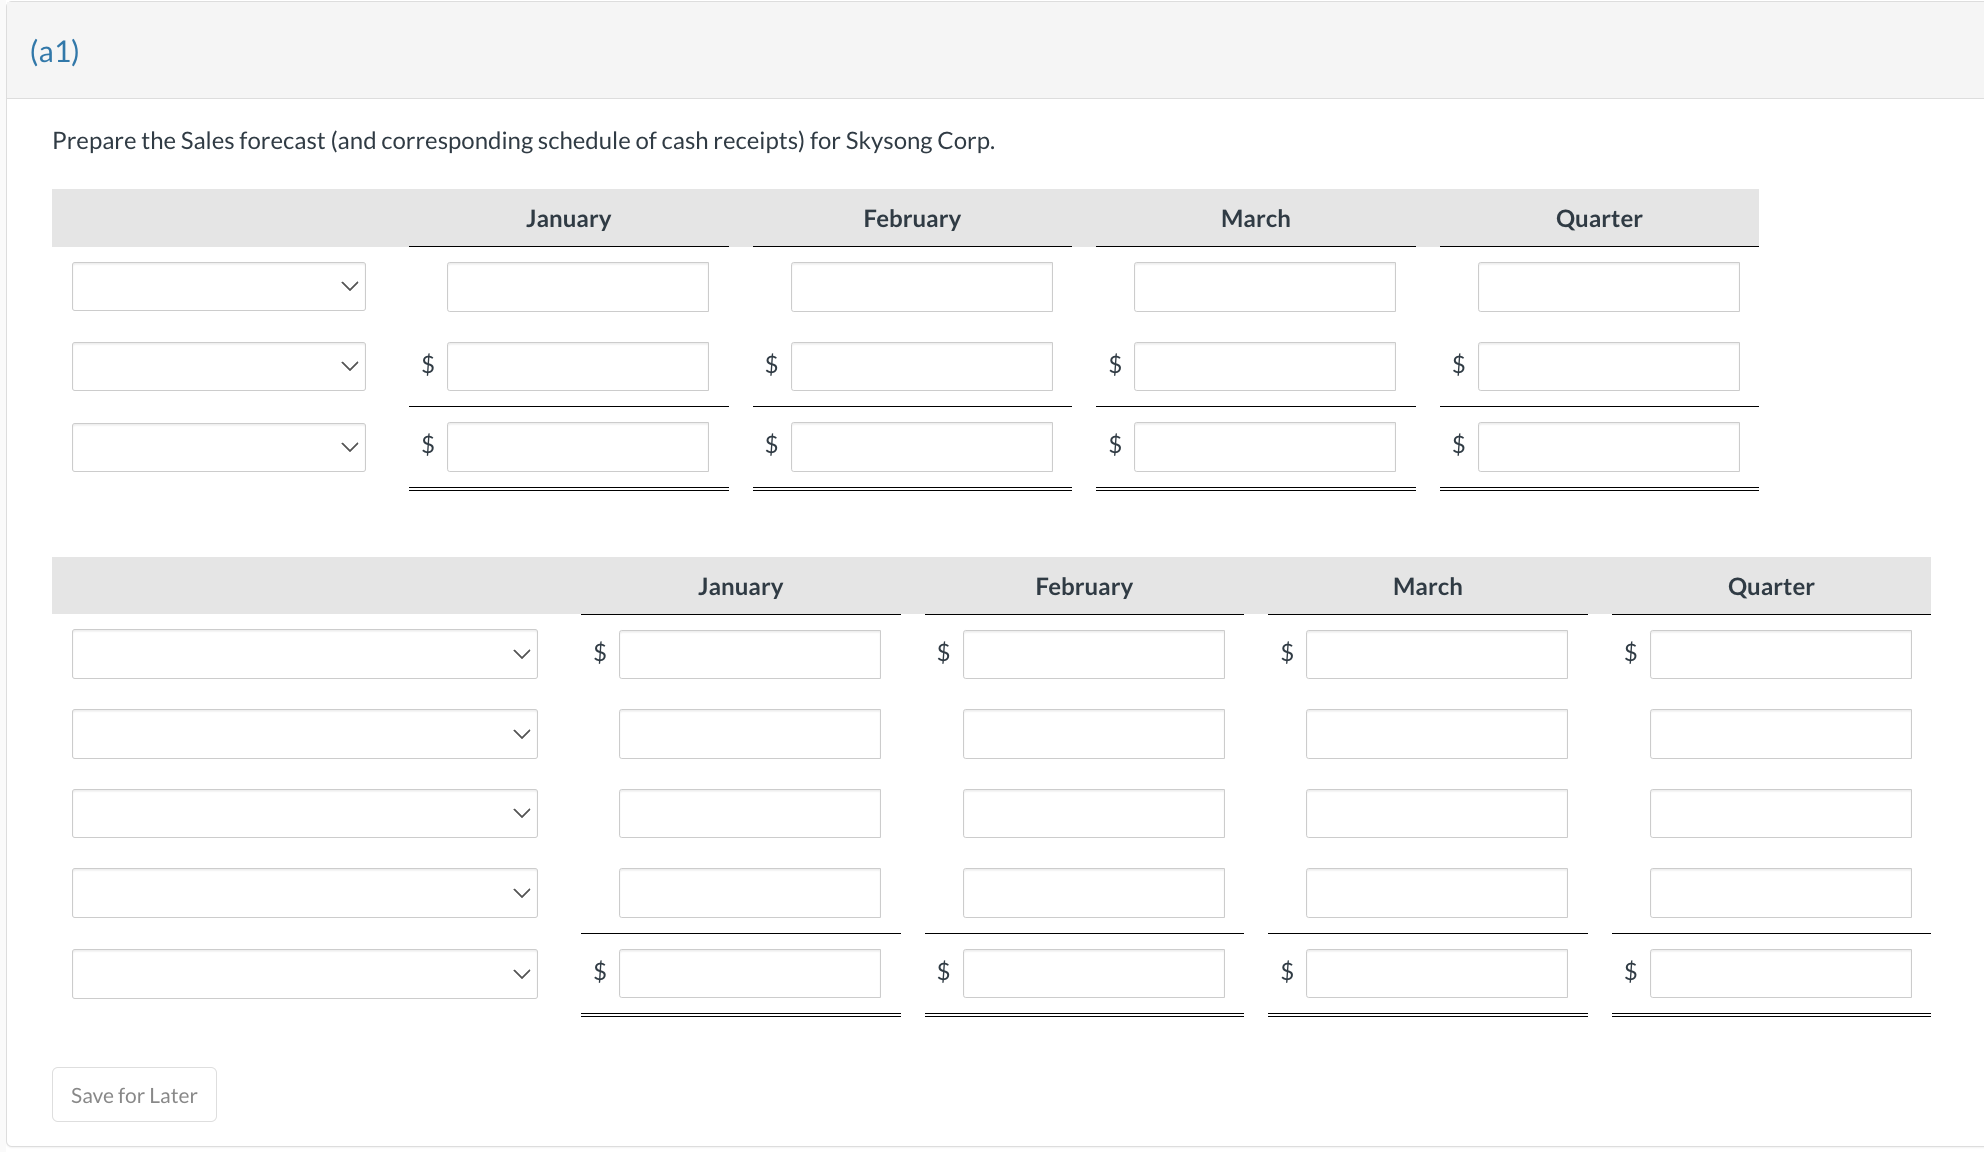Expand first dropdown in cash receipts schedule
1984x1152 pixels.
pyautogui.click(x=304, y=654)
